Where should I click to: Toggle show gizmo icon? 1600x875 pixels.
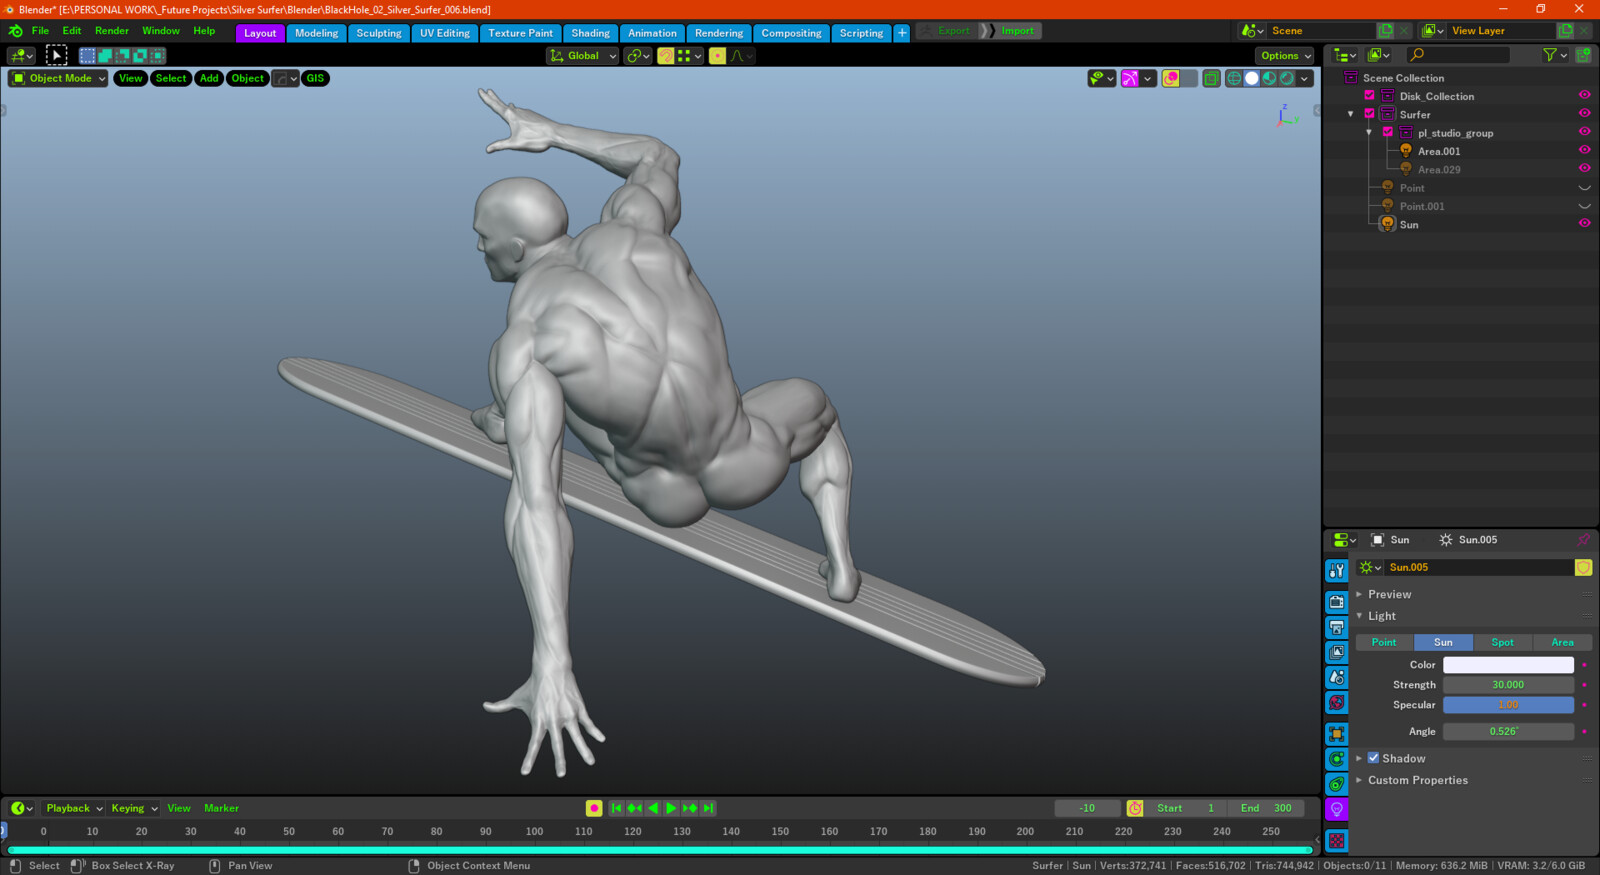[x=1130, y=78]
